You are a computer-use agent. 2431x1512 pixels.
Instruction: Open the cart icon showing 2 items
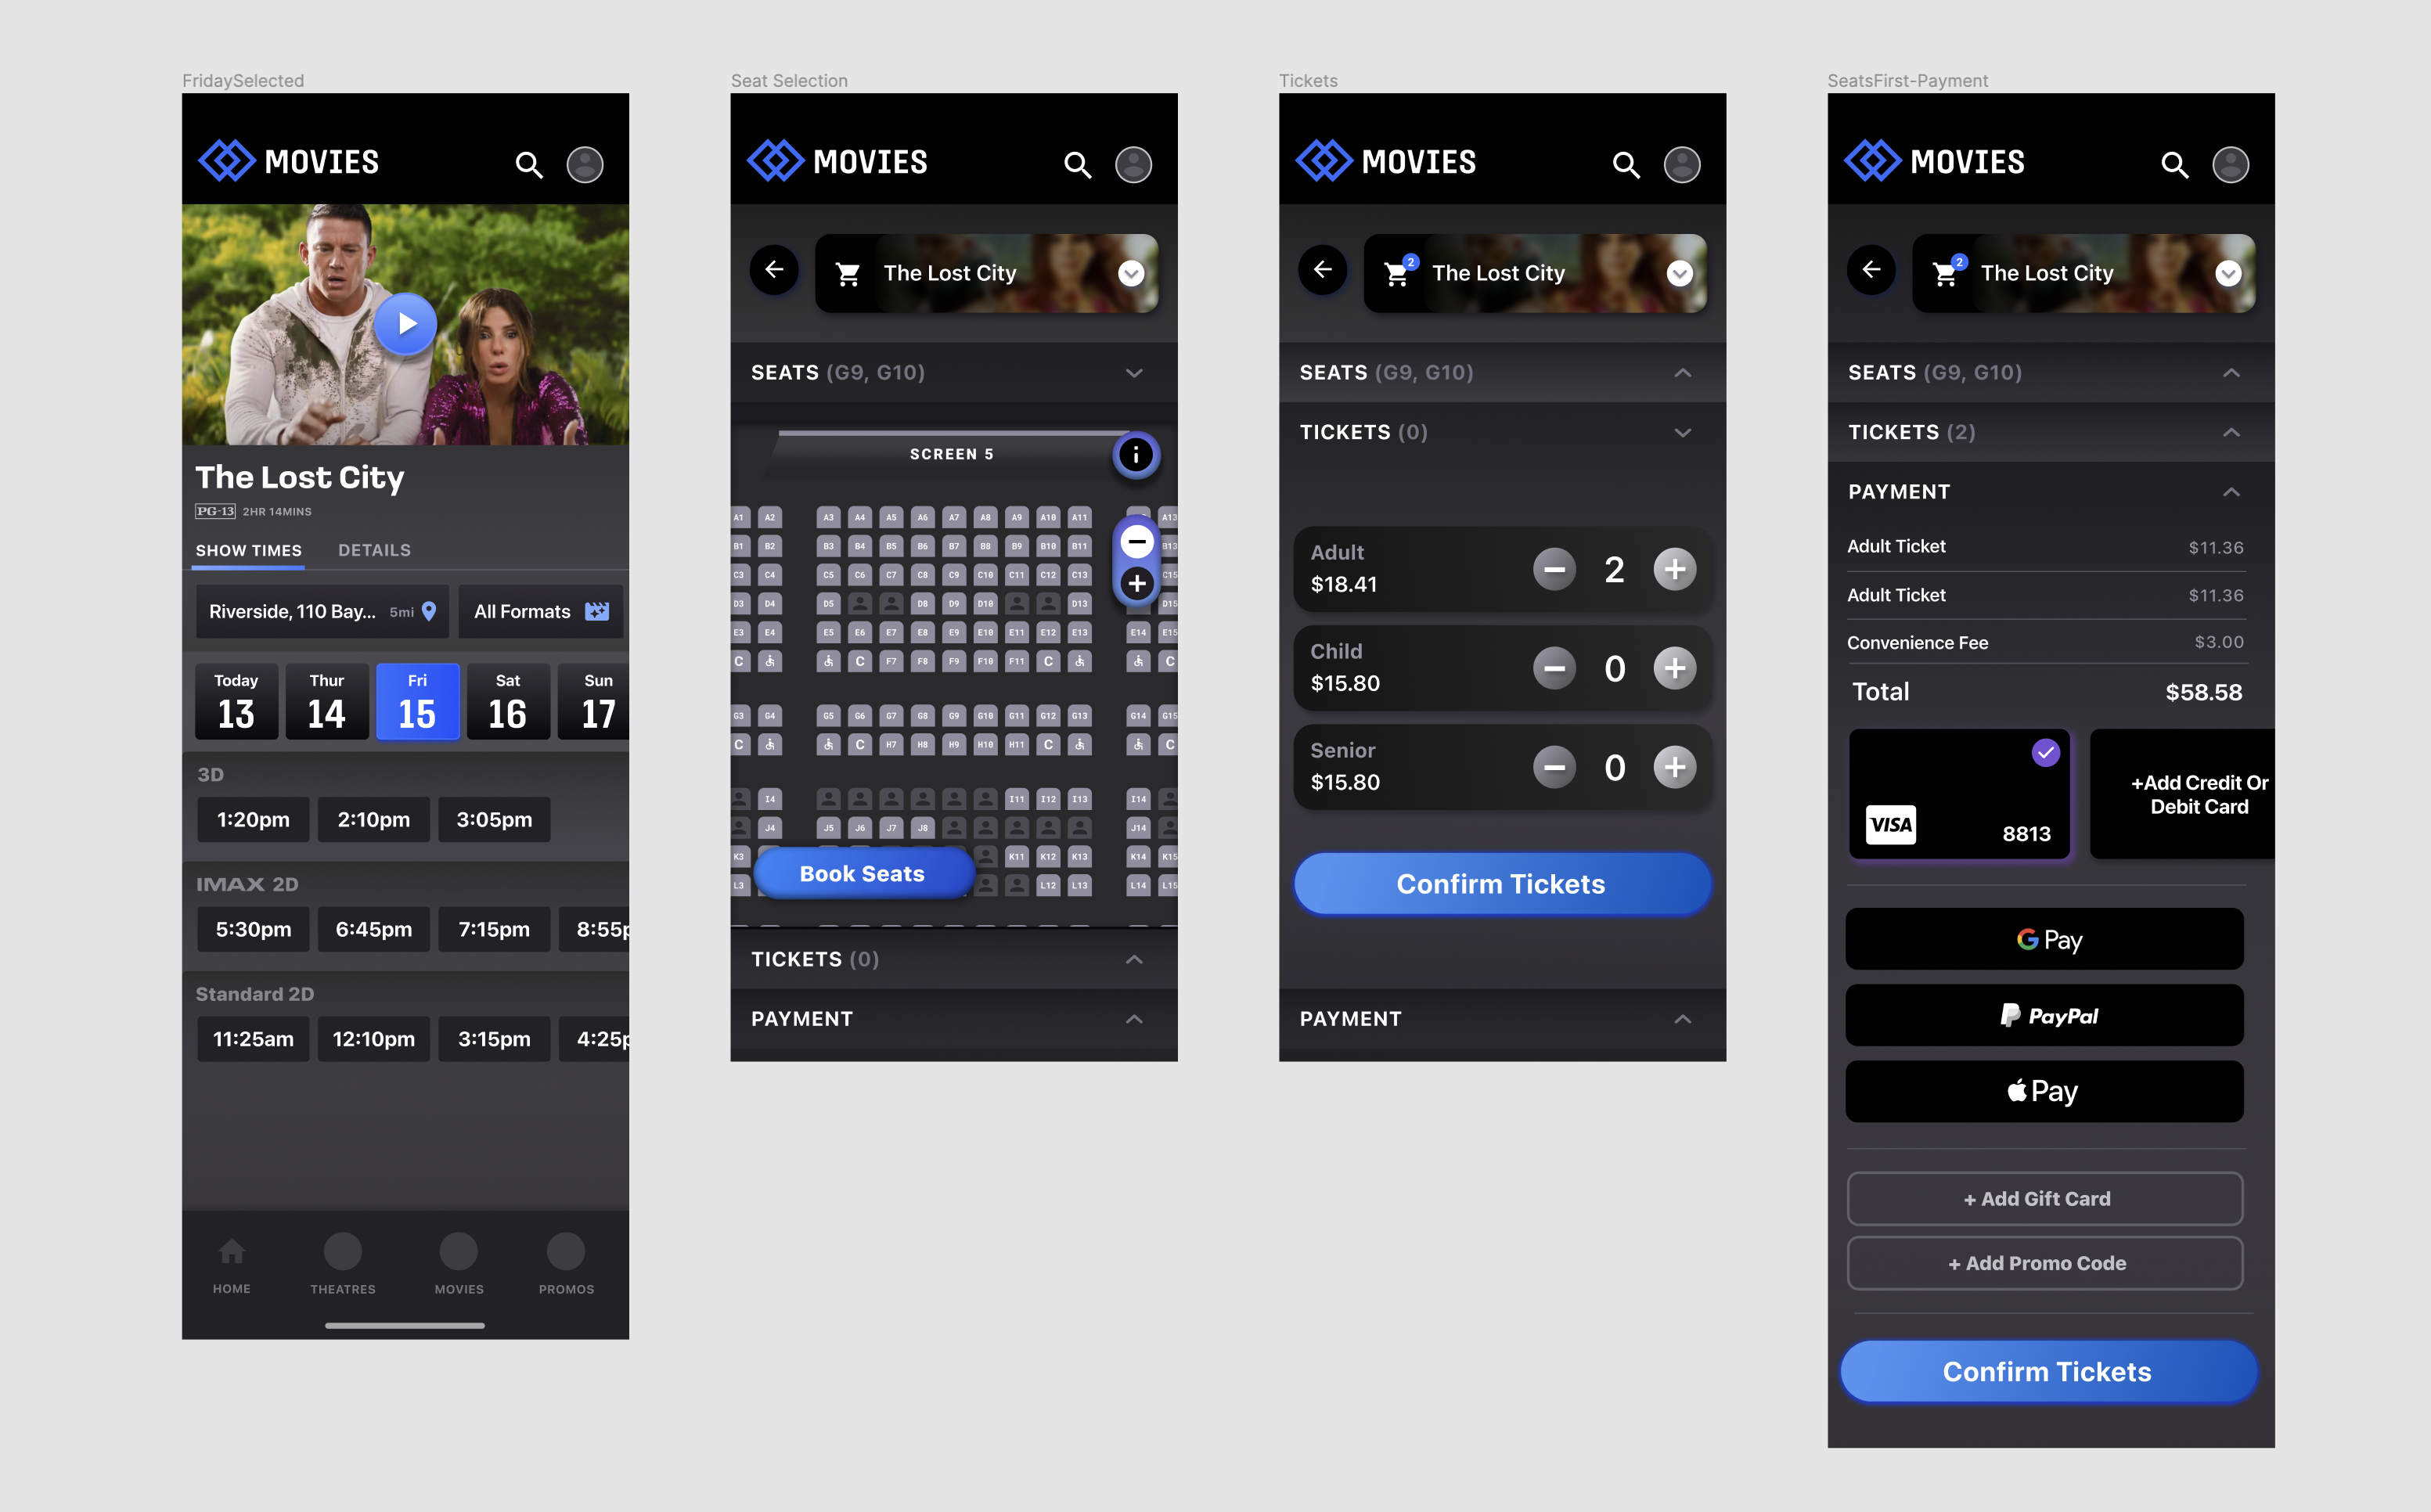point(1397,272)
